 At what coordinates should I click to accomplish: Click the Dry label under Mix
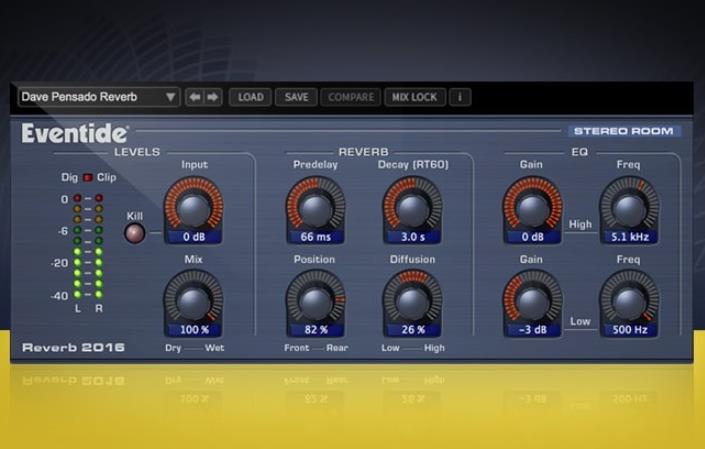coord(173,348)
